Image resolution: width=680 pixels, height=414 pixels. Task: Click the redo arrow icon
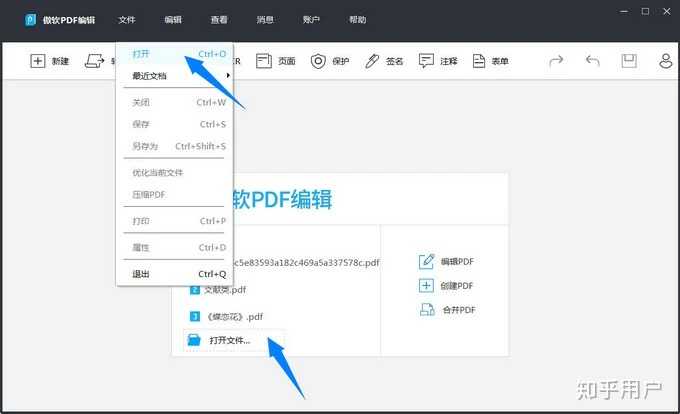click(556, 61)
